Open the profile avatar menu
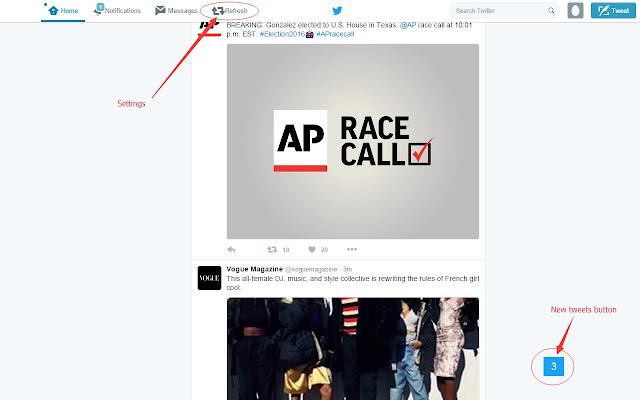 tap(575, 11)
